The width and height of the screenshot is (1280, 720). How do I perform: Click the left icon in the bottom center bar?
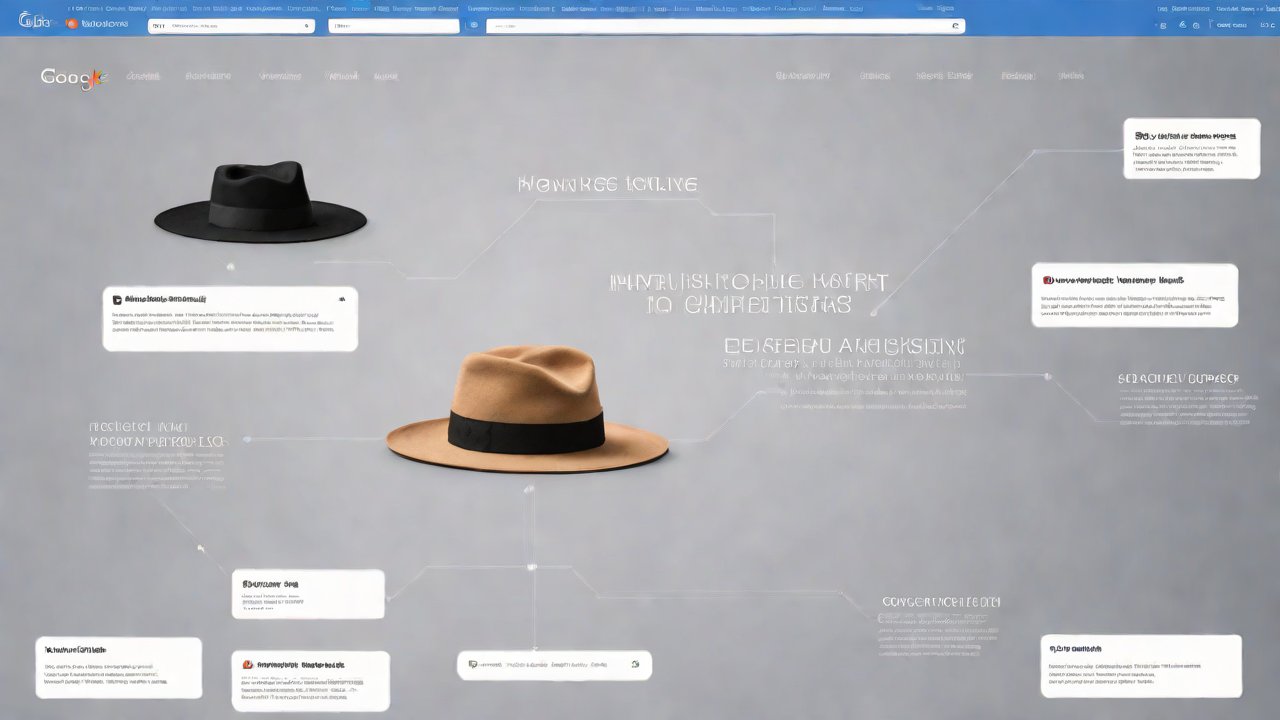(473, 664)
